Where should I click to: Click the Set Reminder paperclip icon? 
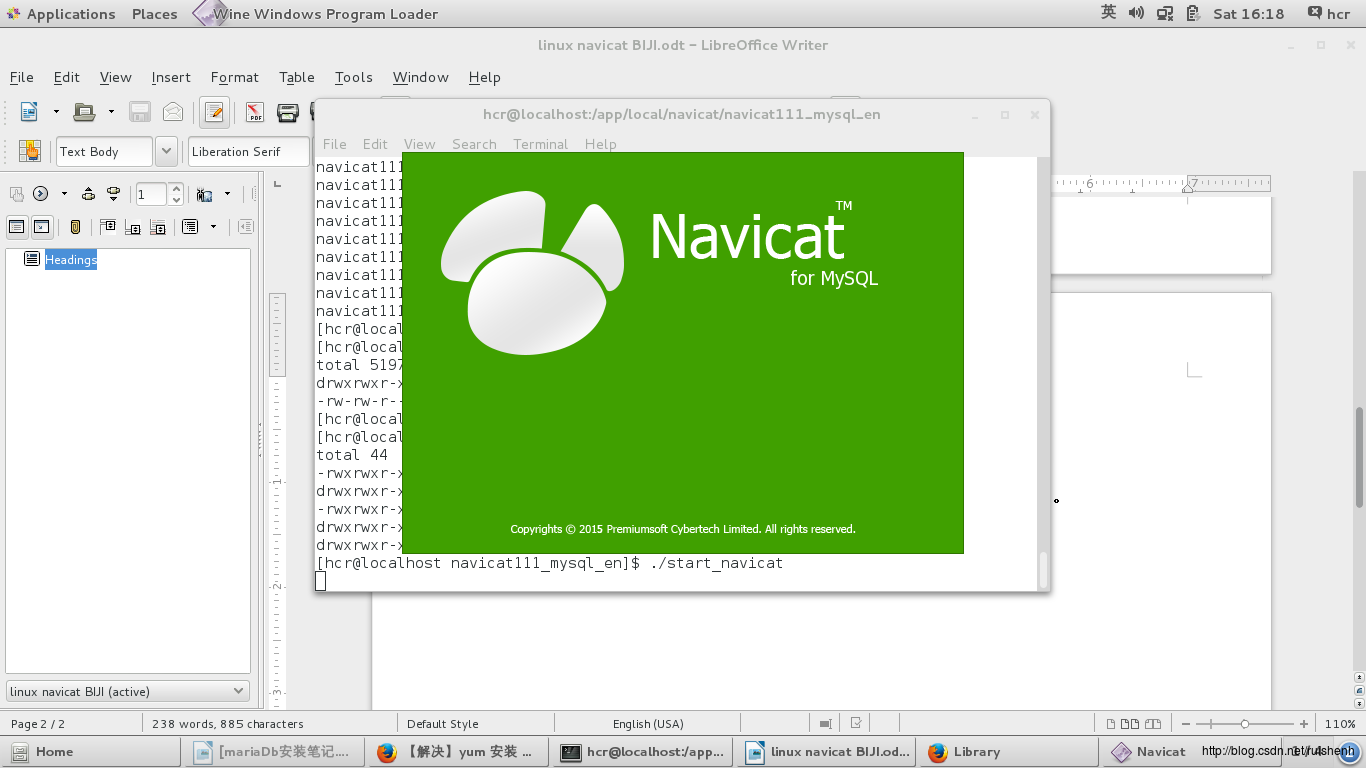point(75,227)
